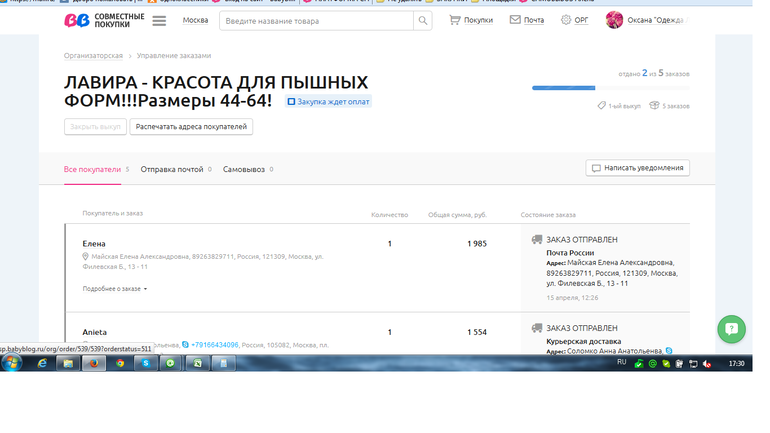Screen dimensions: 770x433
Task: Click the Закрыть выкуп button
Action: click(95, 127)
